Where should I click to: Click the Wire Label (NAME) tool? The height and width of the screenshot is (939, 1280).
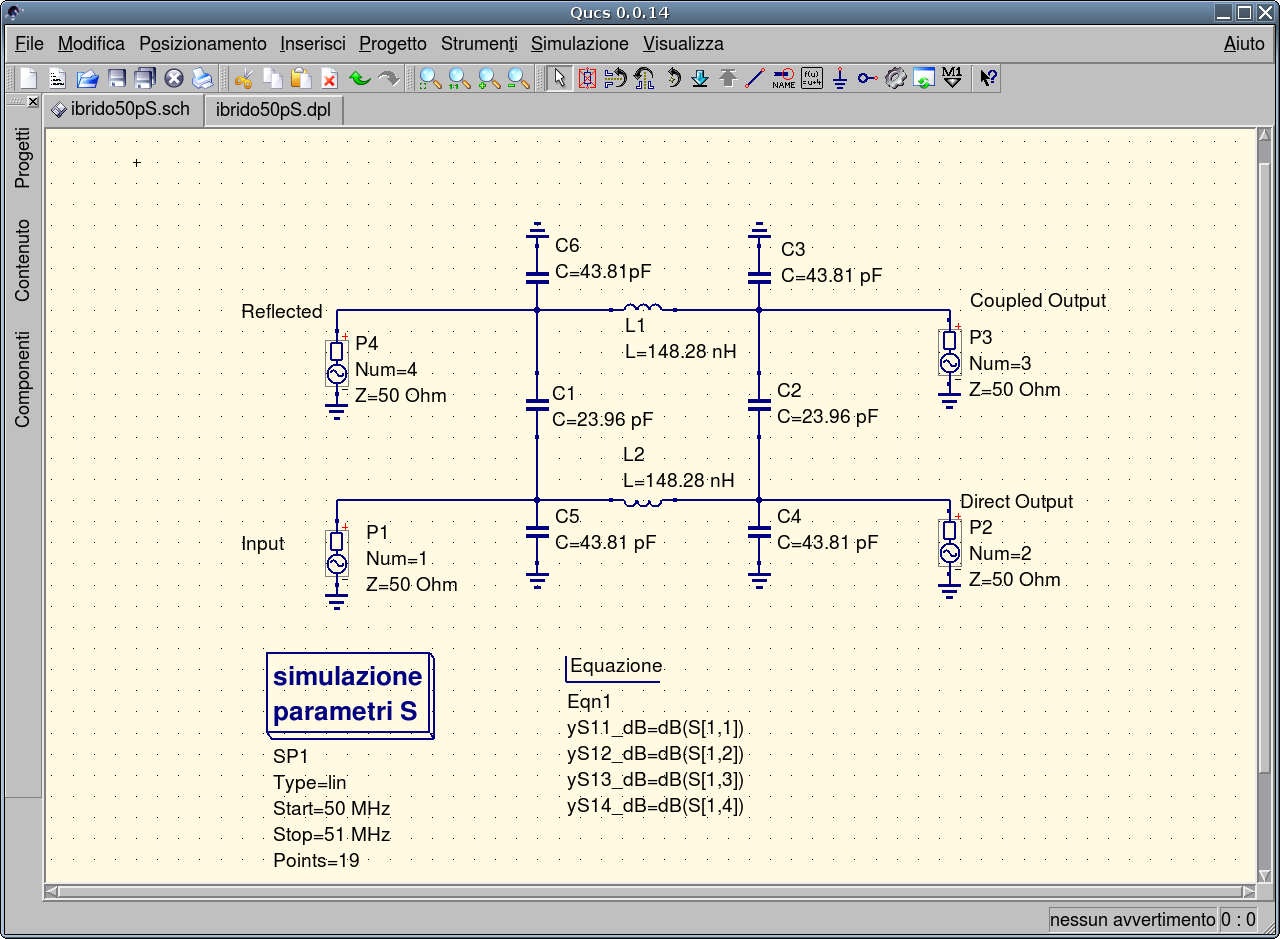[x=784, y=78]
